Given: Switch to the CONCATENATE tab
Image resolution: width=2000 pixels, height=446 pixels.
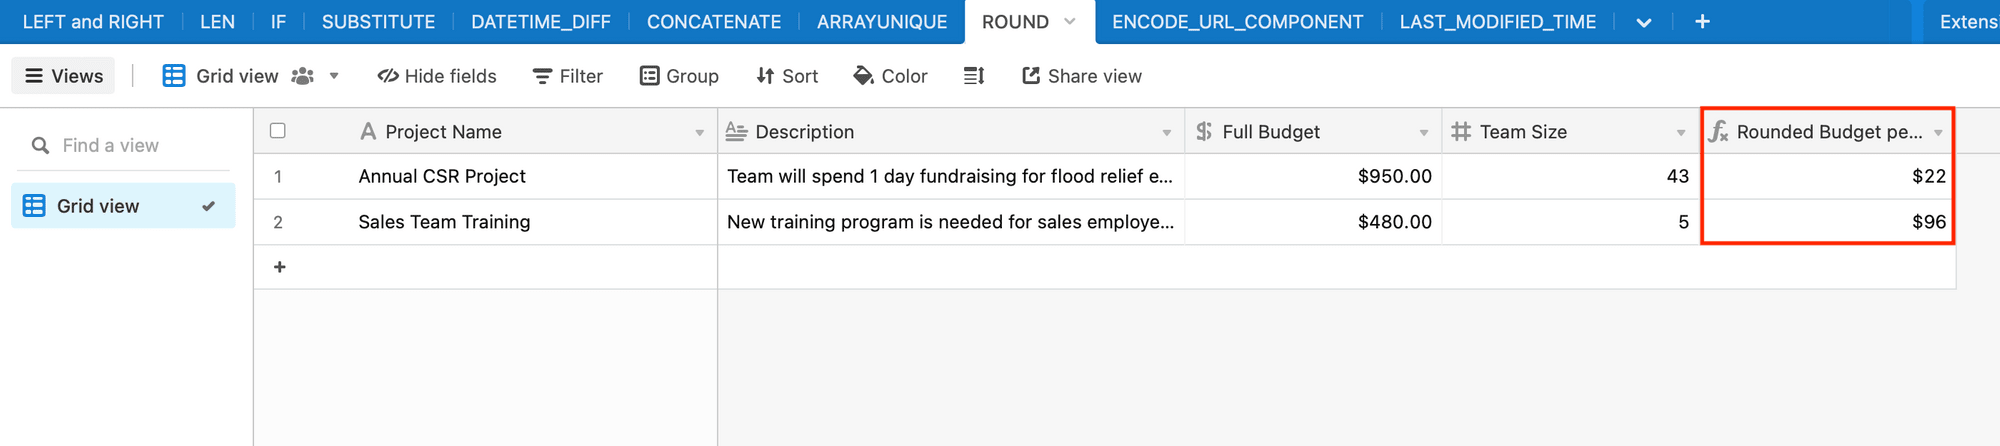Looking at the screenshot, I should [x=713, y=22].
